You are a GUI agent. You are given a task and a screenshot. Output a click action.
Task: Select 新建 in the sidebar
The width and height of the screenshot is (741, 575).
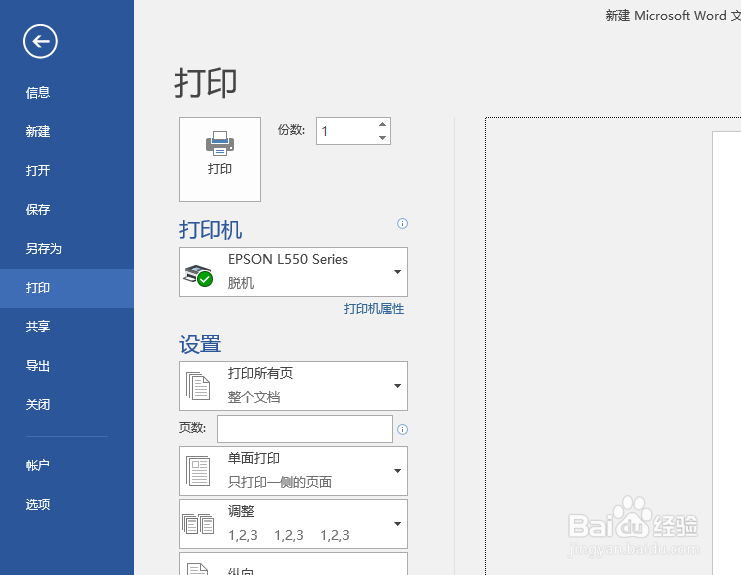point(38,131)
